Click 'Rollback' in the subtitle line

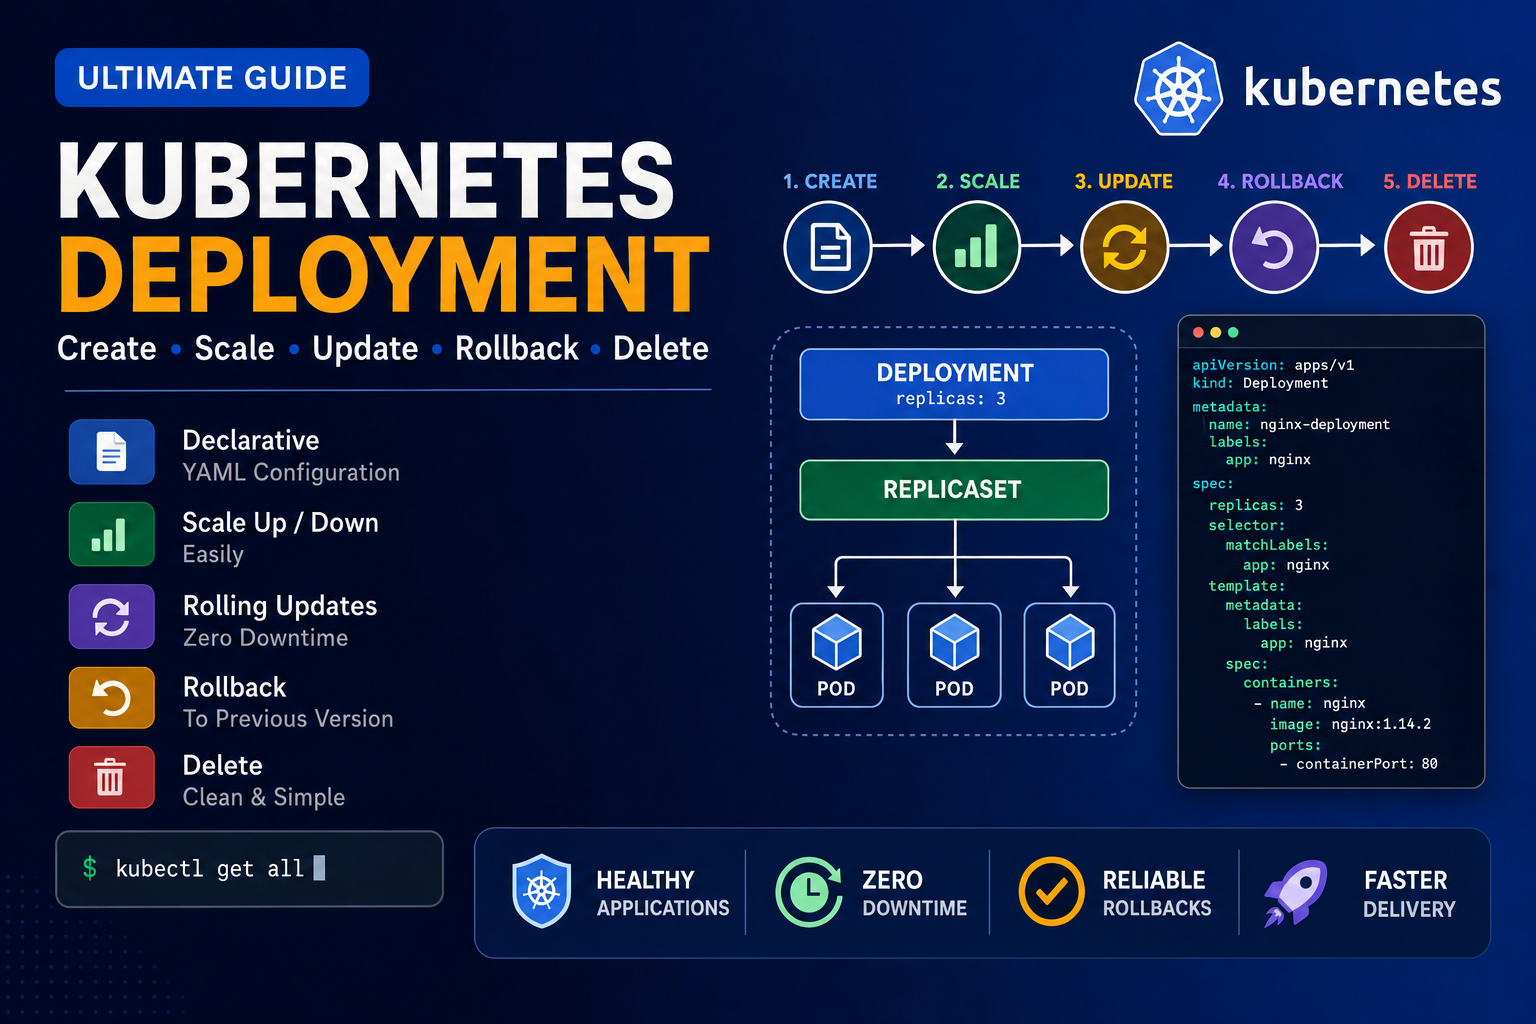(517, 348)
